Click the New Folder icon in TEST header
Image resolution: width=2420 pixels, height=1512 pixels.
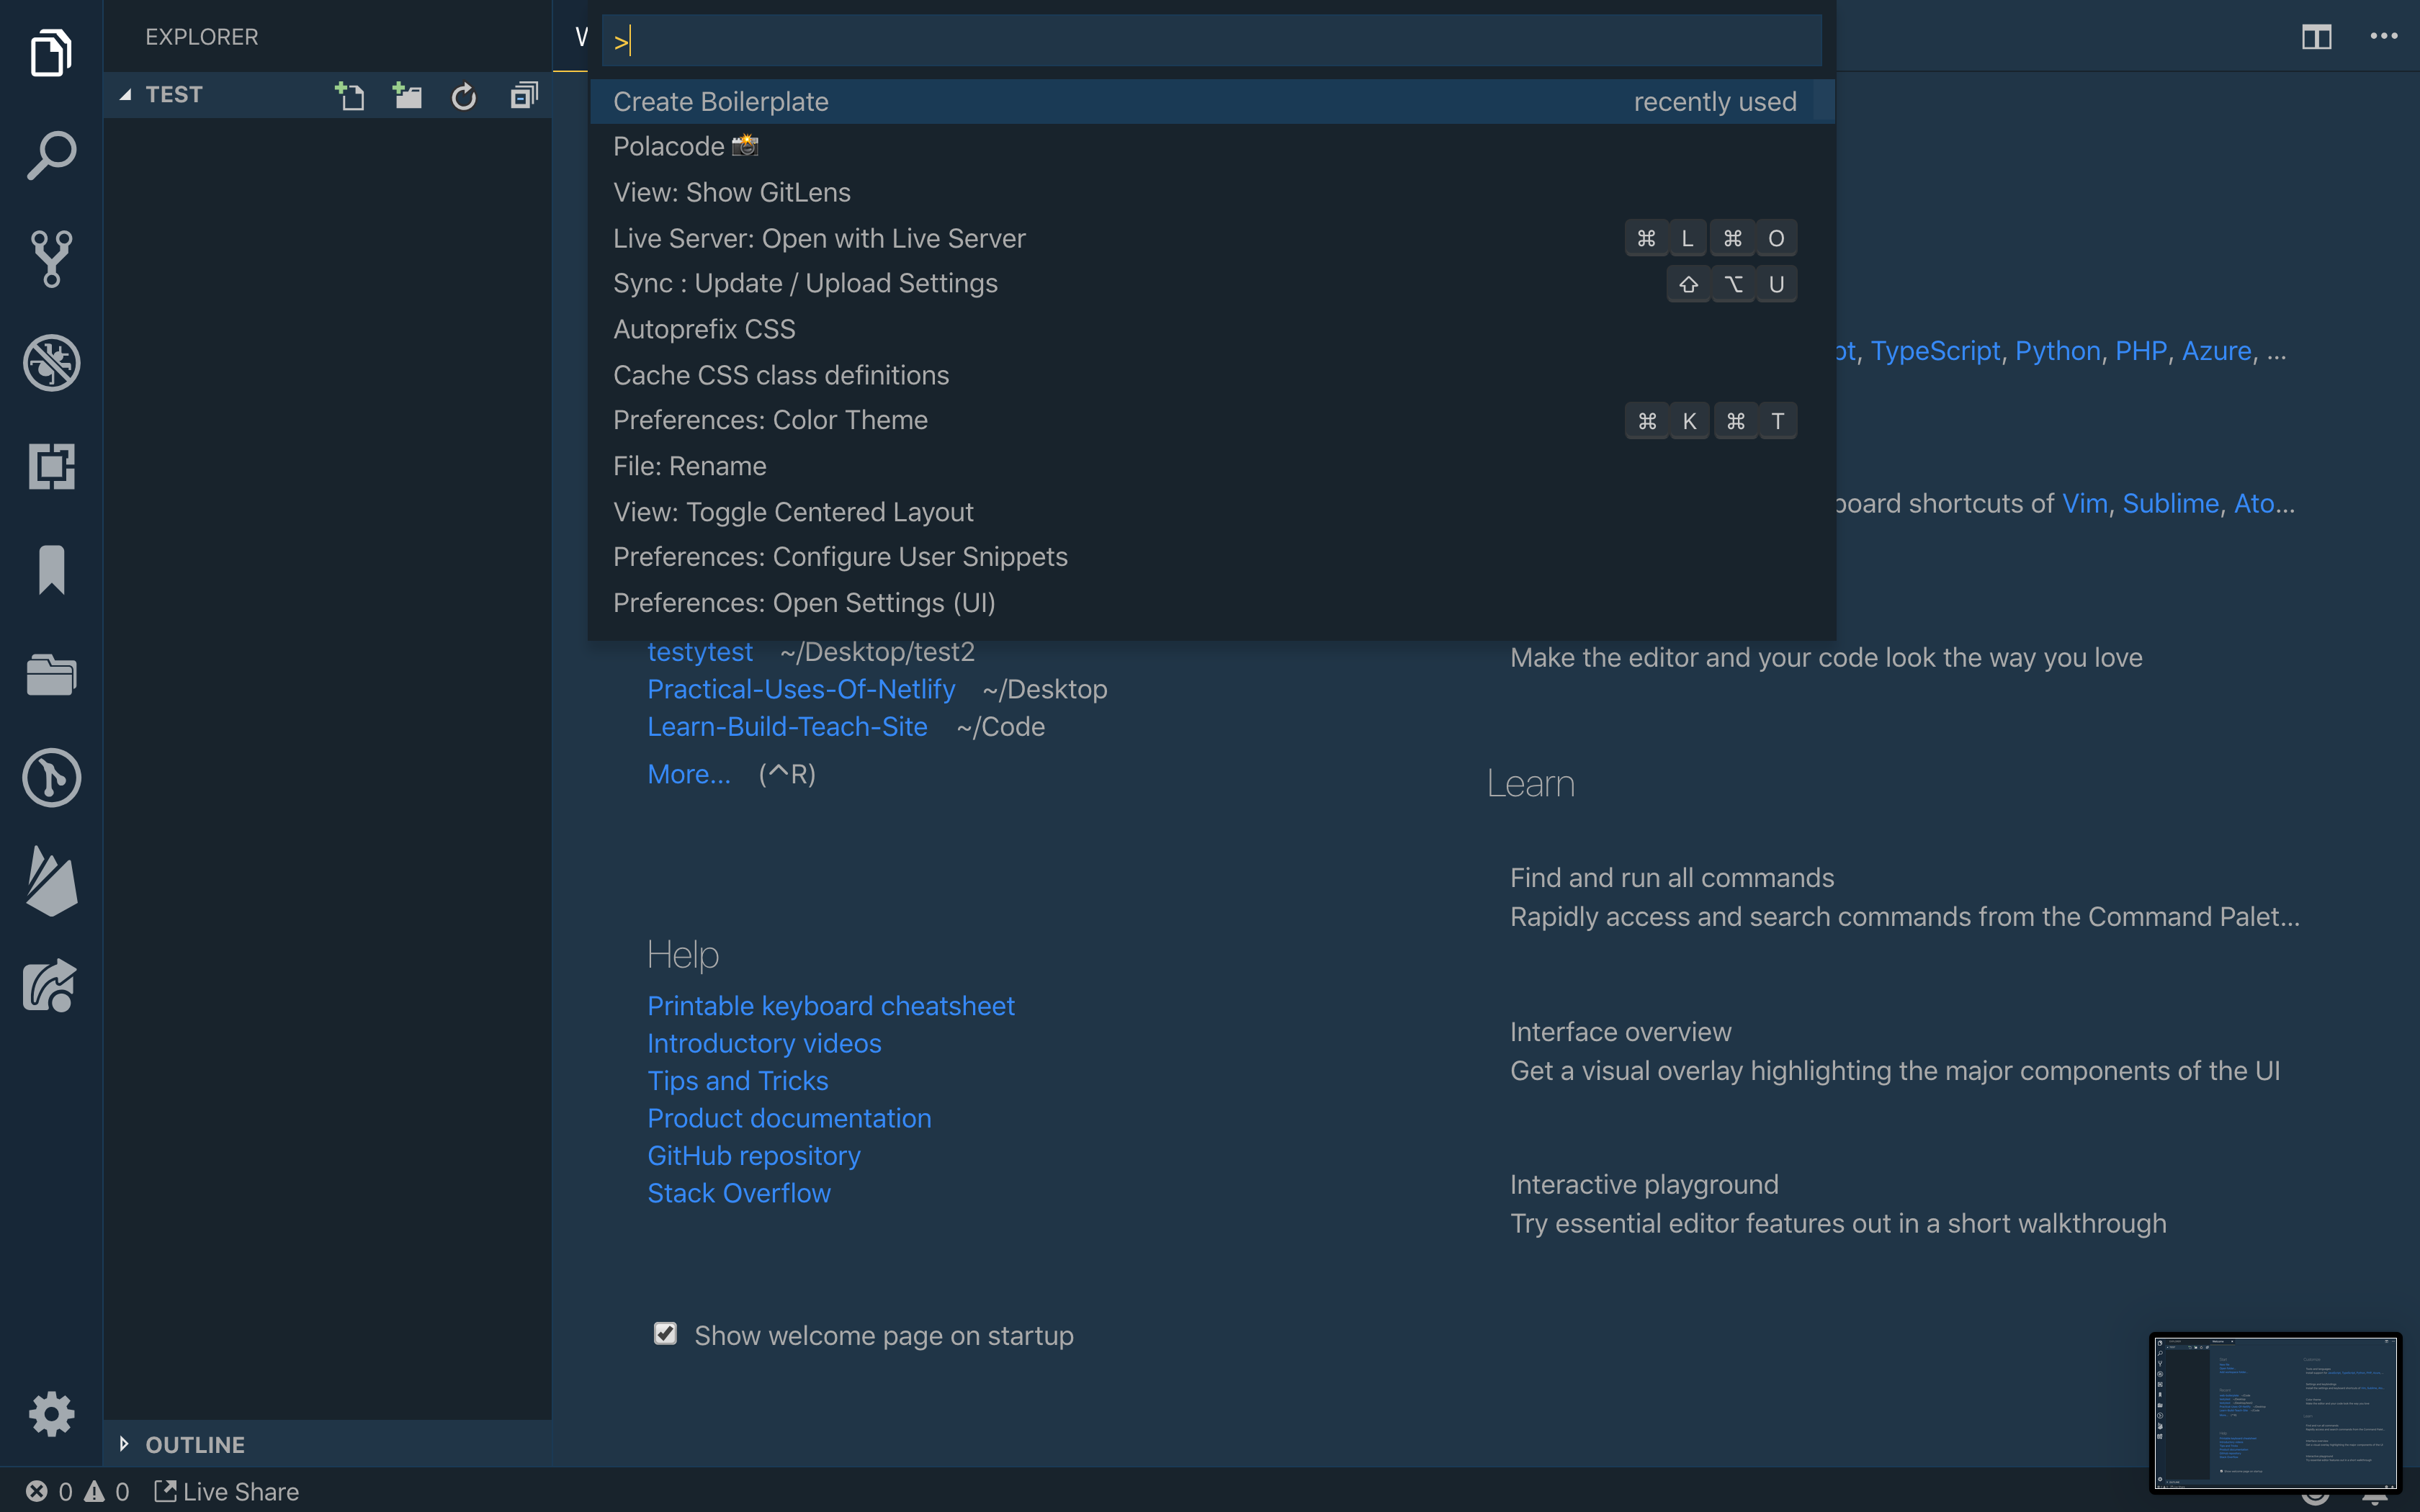point(407,95)
